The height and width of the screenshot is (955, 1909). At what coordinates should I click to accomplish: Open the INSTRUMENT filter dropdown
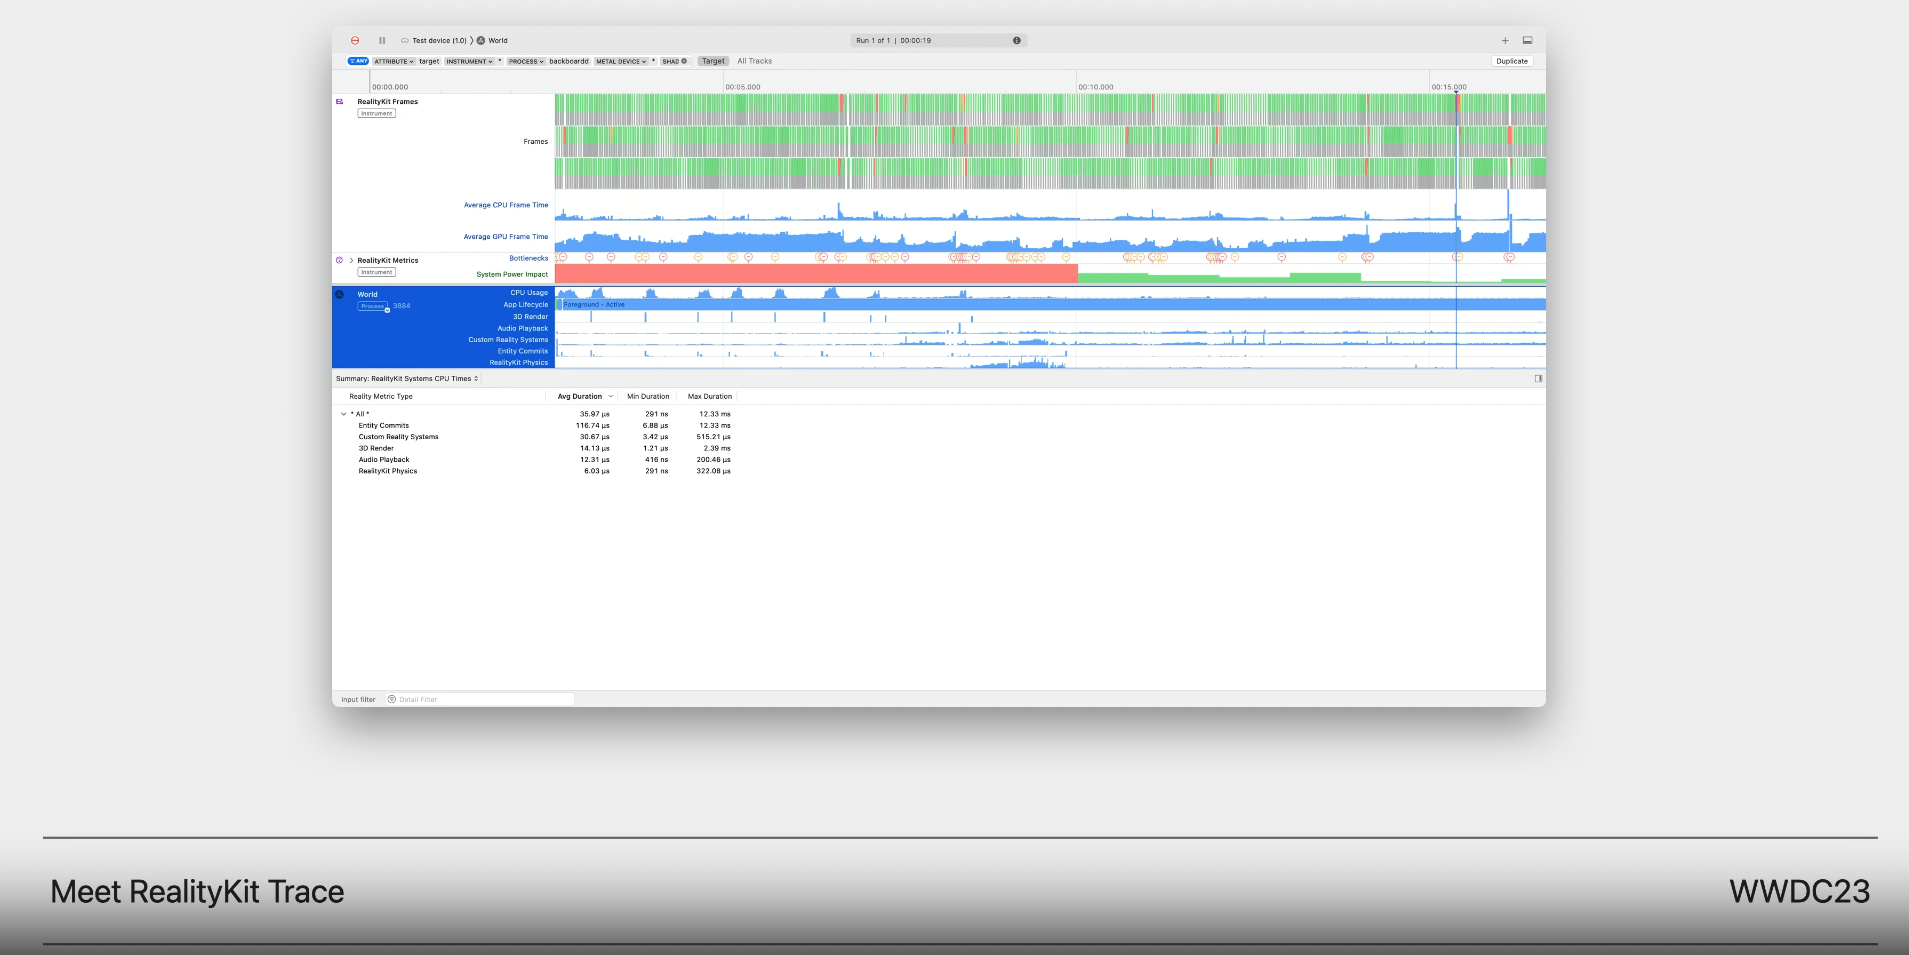[469, 61]
